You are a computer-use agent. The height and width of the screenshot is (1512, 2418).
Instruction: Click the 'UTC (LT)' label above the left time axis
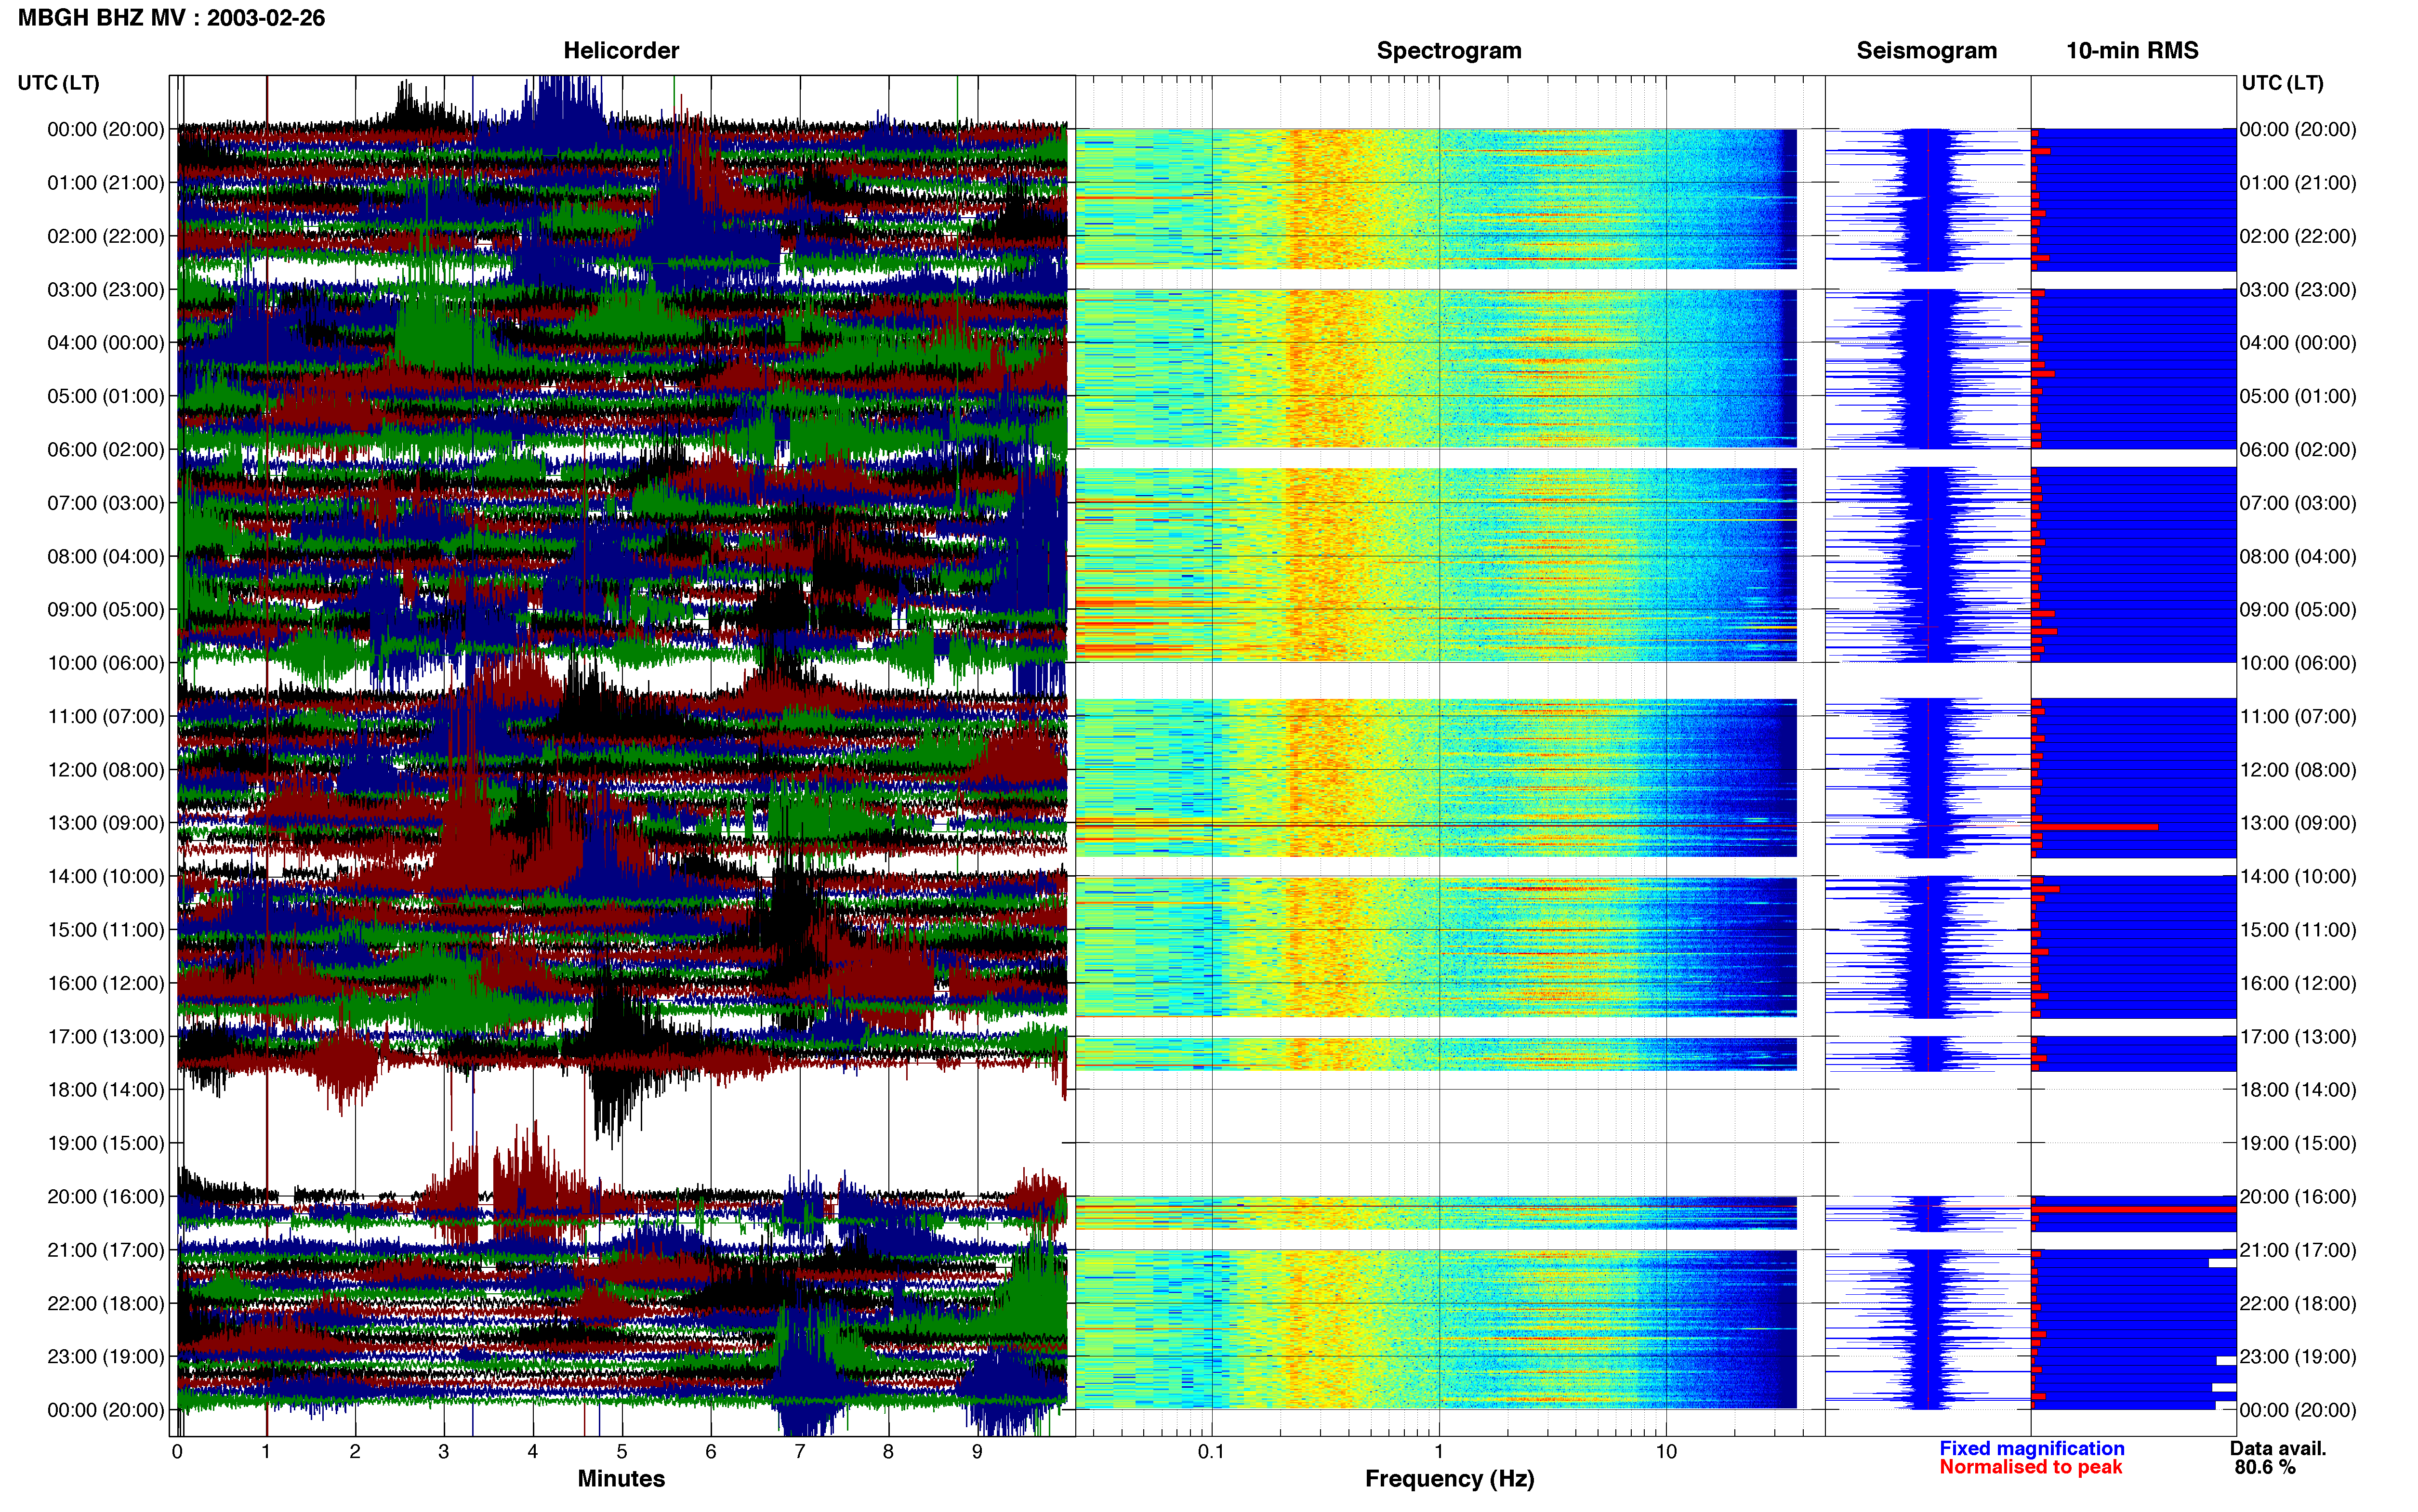tap(58, 83)
